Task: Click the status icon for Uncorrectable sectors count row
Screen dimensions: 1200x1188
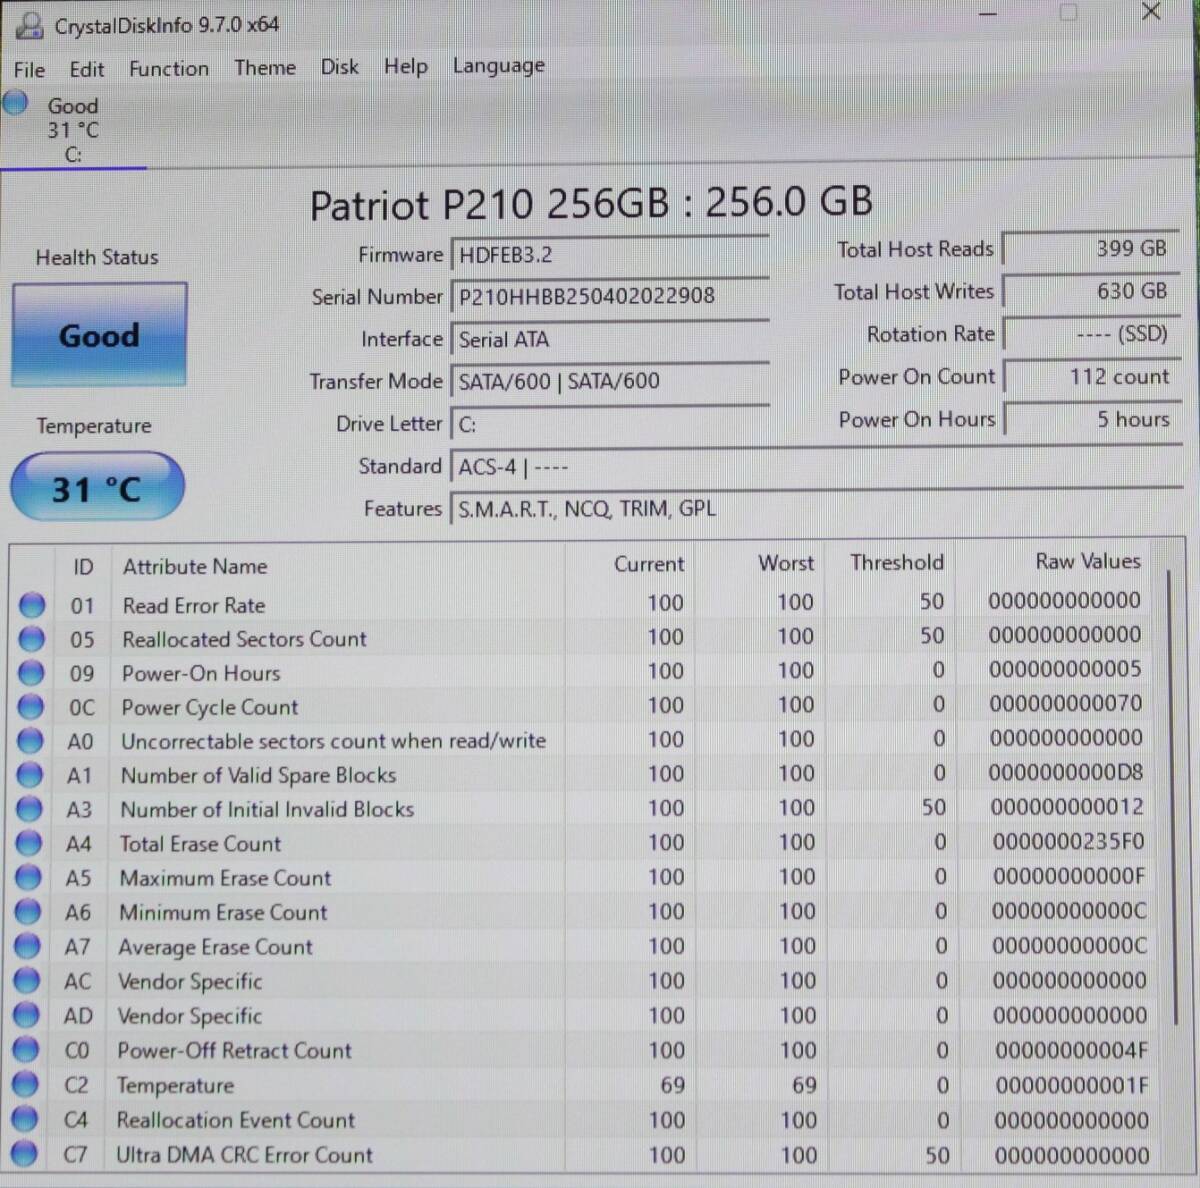Action: (30, 740)
